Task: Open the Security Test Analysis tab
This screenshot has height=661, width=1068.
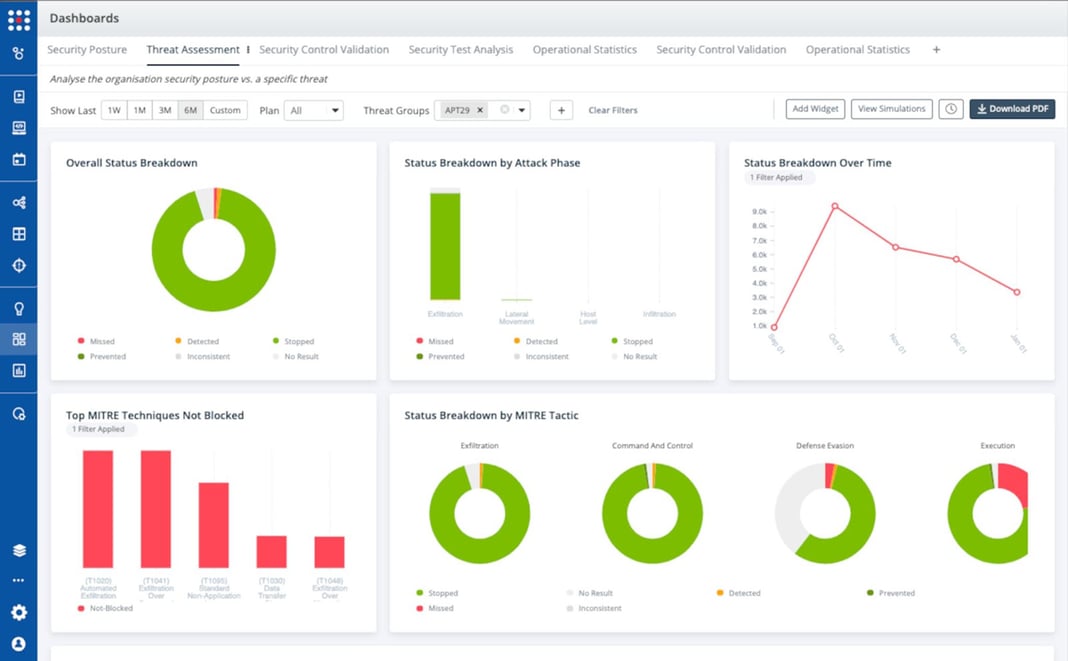Action: click(461, 49)
